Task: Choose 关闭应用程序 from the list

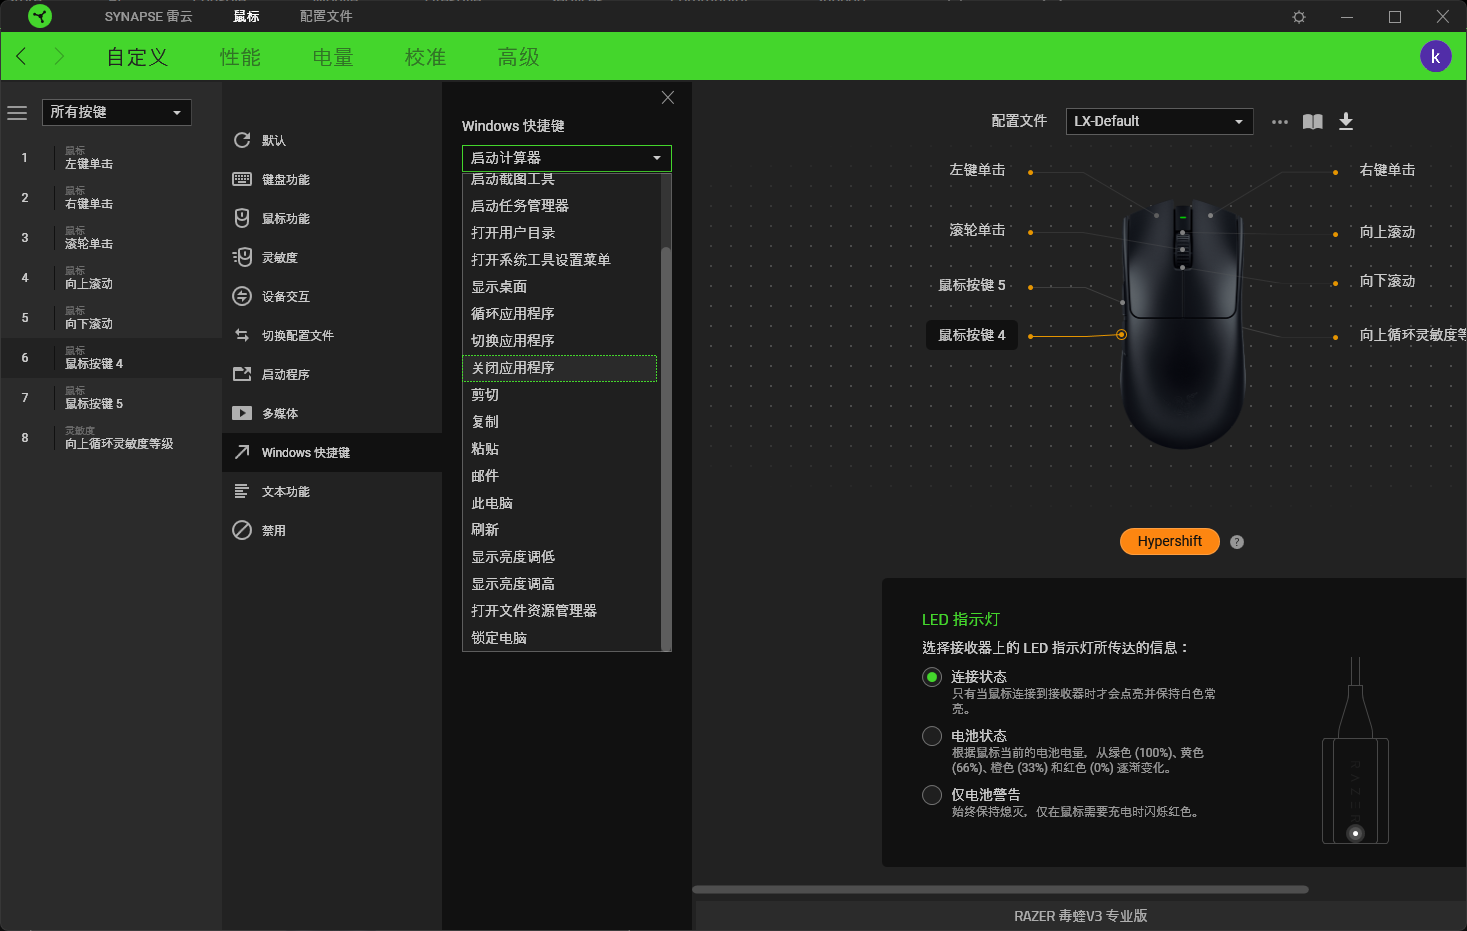Action: (x=560, y=368)
